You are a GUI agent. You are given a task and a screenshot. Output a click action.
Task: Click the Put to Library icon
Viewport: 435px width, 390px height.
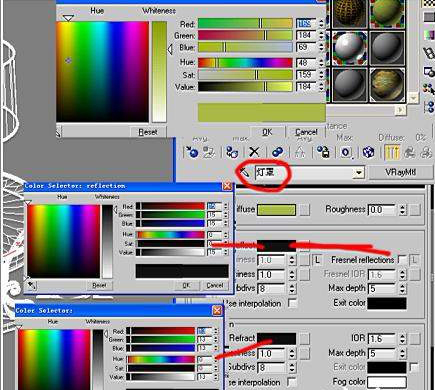tap(323, 152)
